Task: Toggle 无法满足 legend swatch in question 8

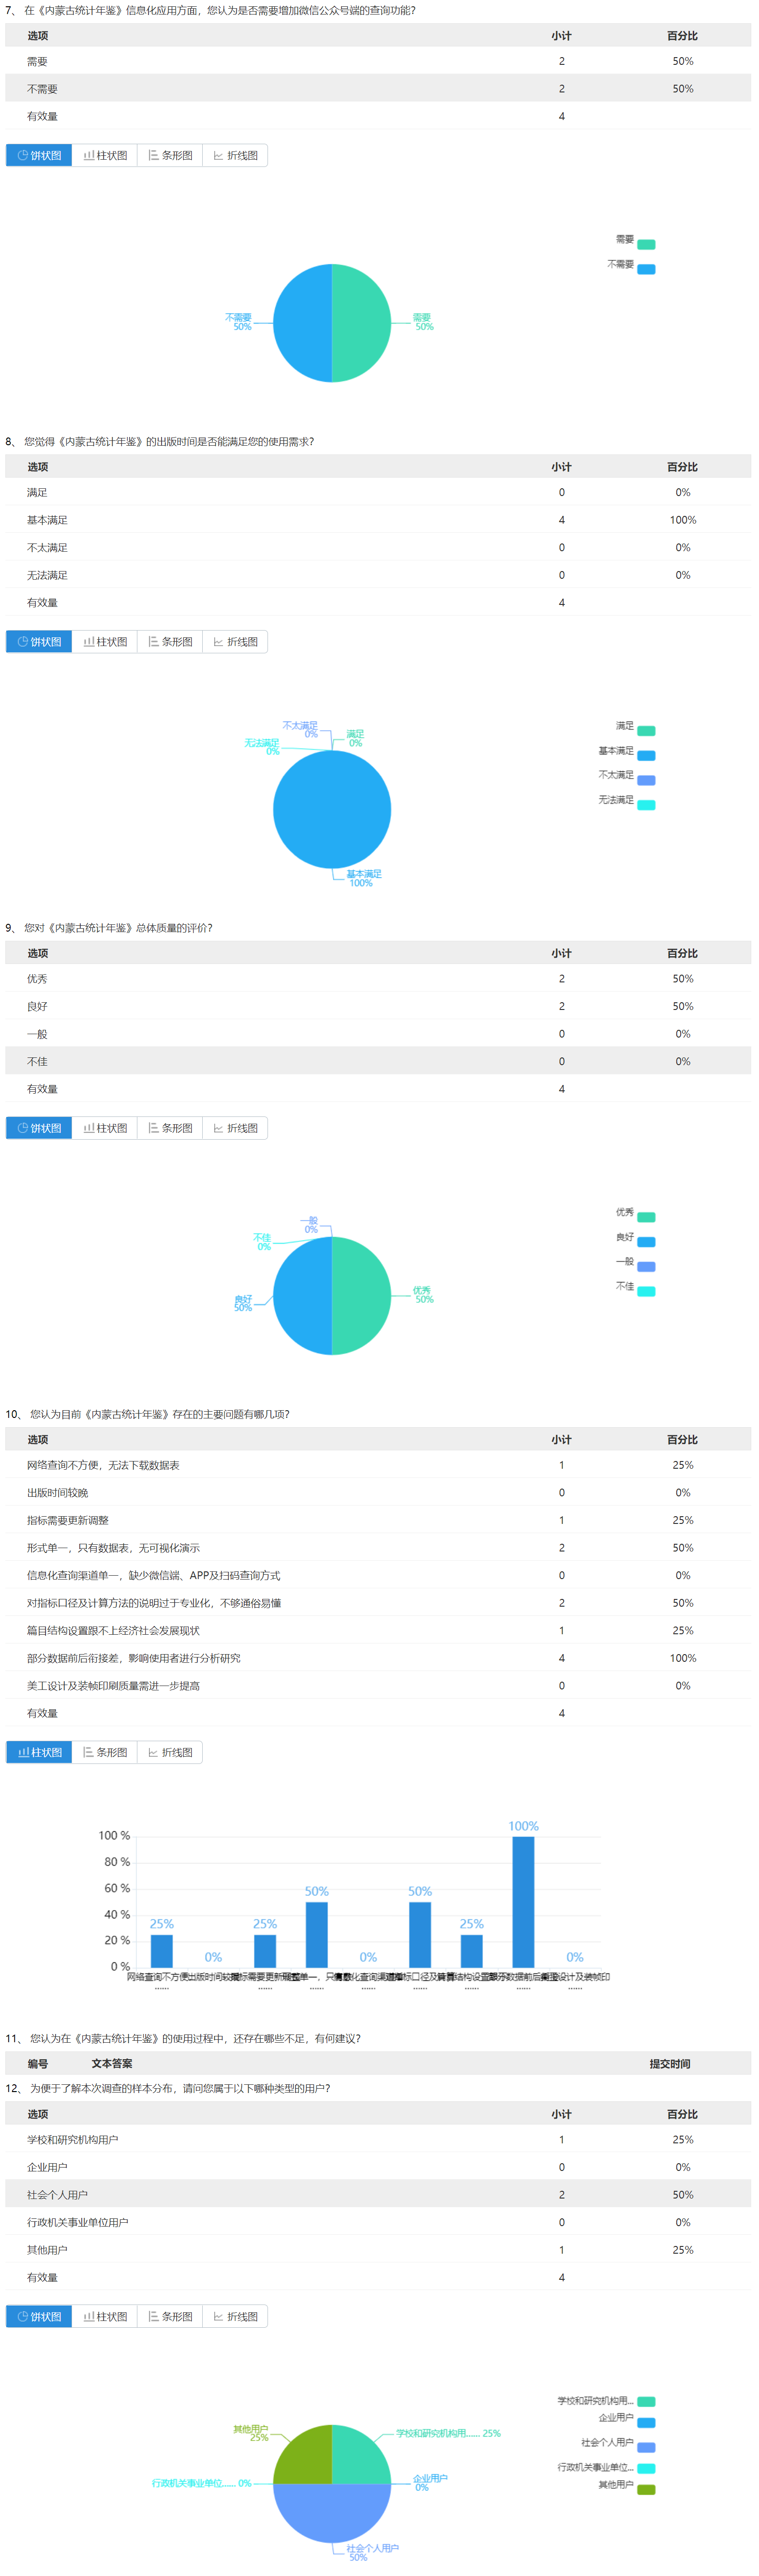Action: pyautogui.click(x=646, y=805)
